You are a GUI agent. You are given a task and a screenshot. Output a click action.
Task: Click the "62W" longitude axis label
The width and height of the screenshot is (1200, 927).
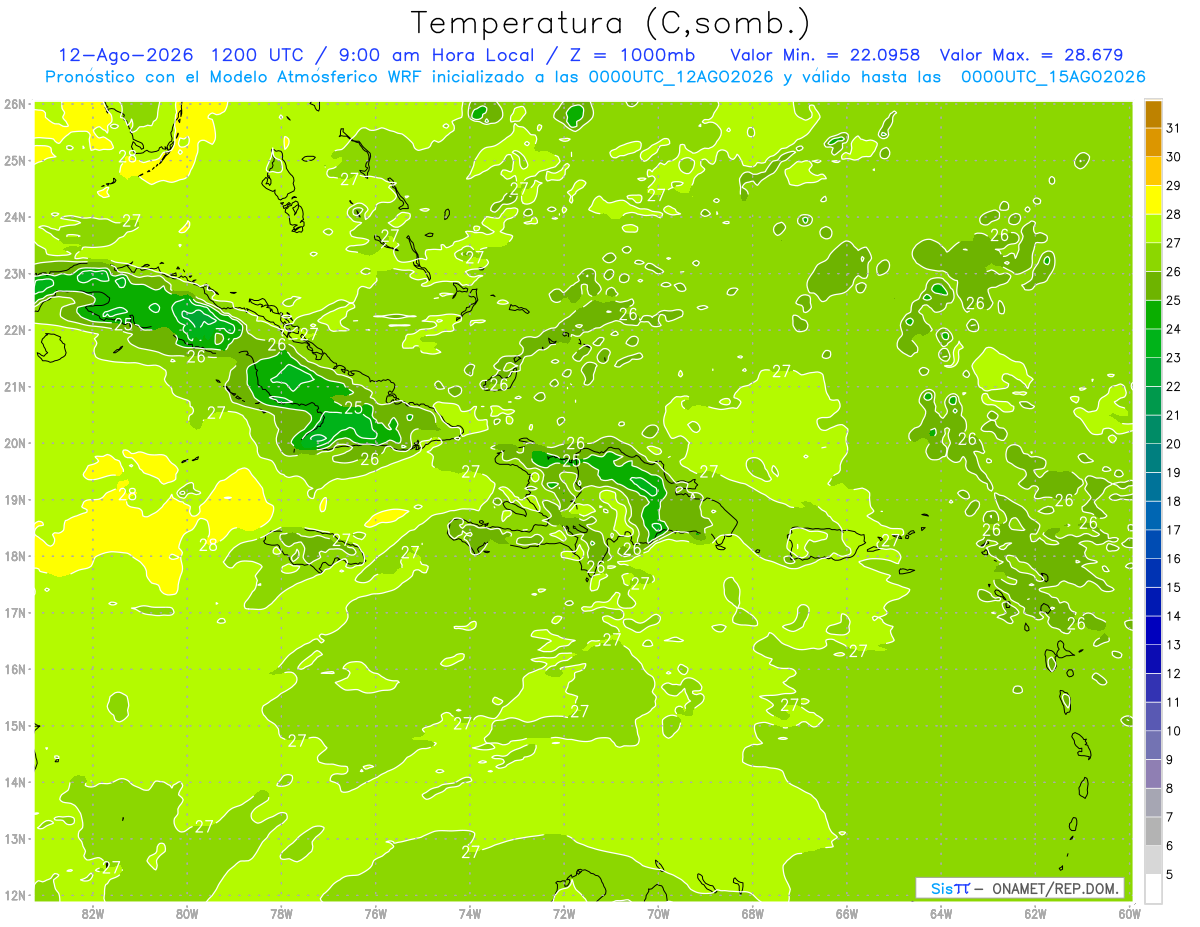[x=1035, y=913]
